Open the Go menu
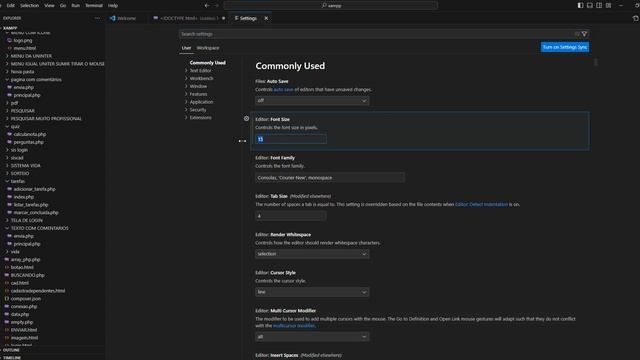 [63, 6]
